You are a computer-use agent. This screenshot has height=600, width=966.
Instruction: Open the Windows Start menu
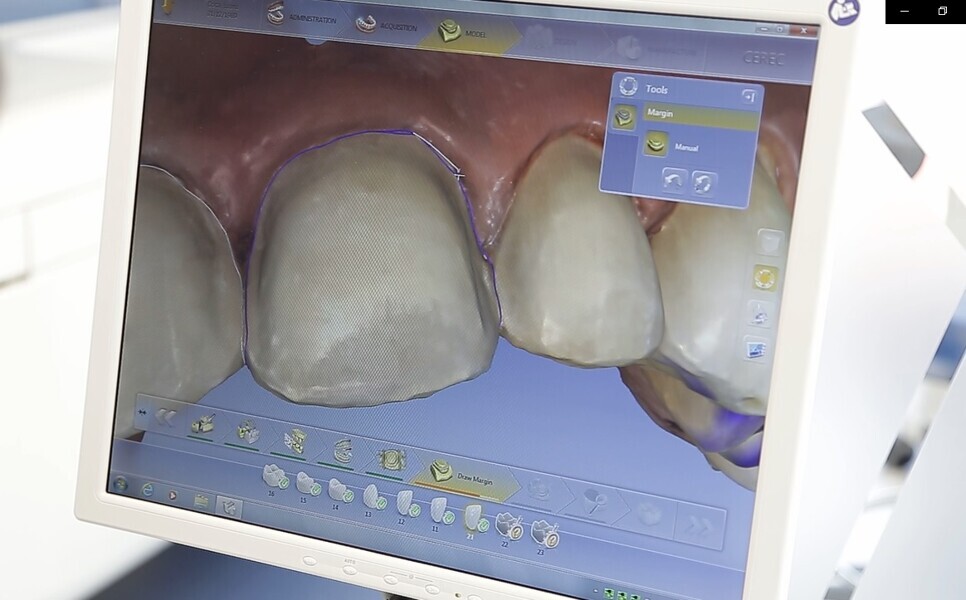pos(120,485)
